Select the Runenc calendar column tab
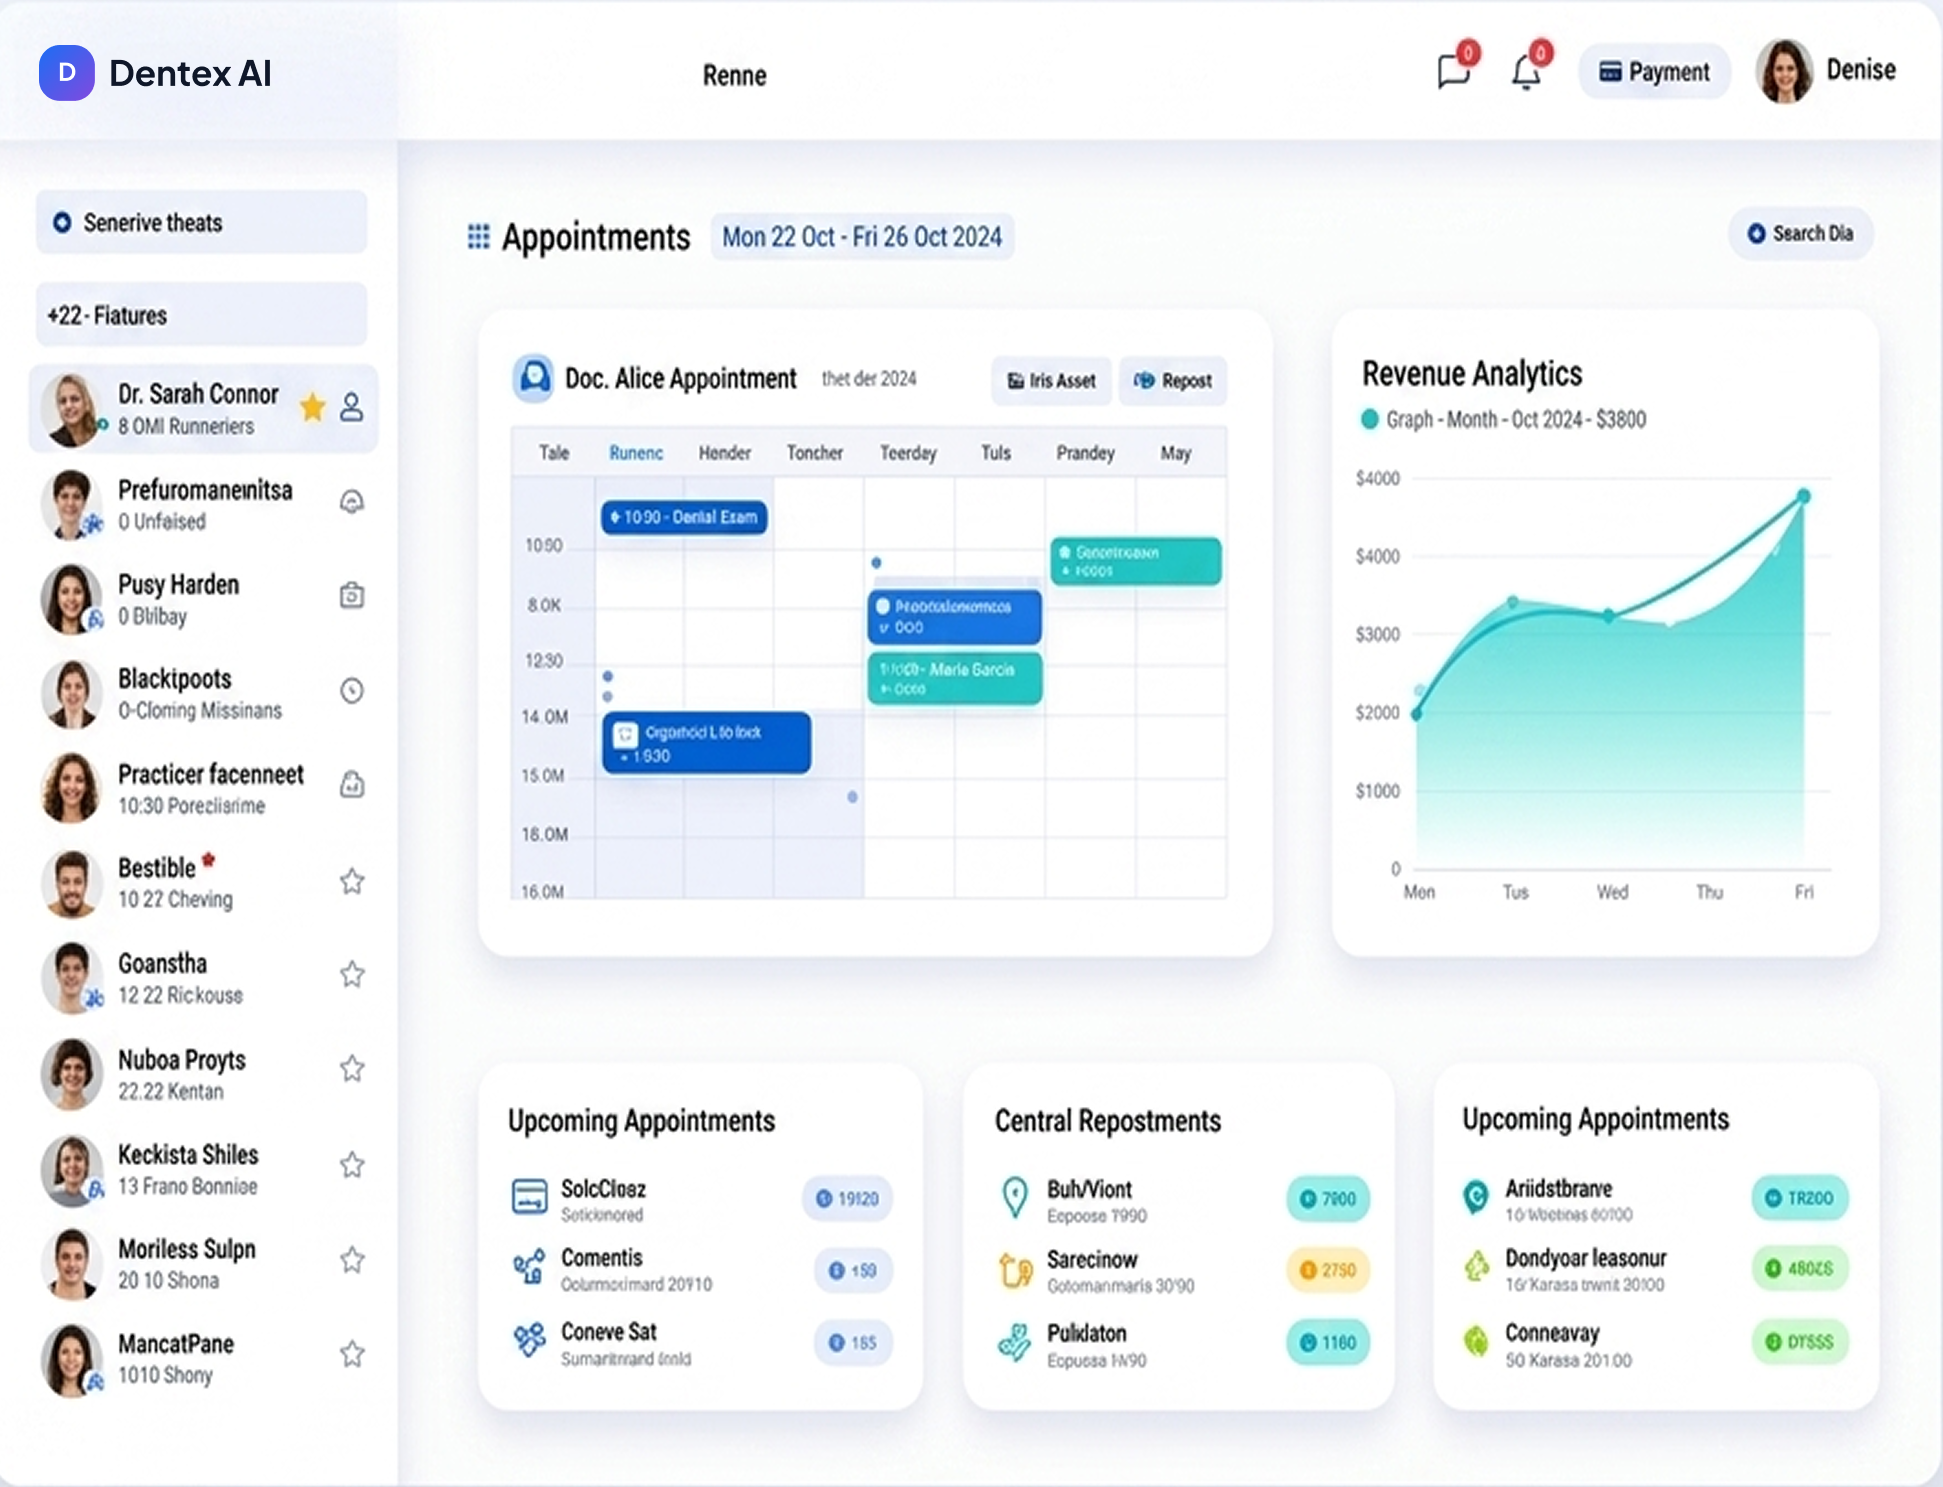This screenshot has height=1487, width=1943. click(x=636, y=453)
